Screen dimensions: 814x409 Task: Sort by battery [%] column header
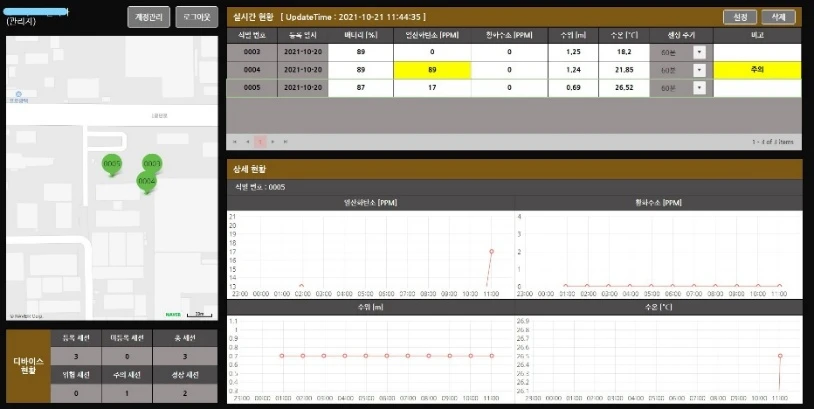(x=361, y=35)
